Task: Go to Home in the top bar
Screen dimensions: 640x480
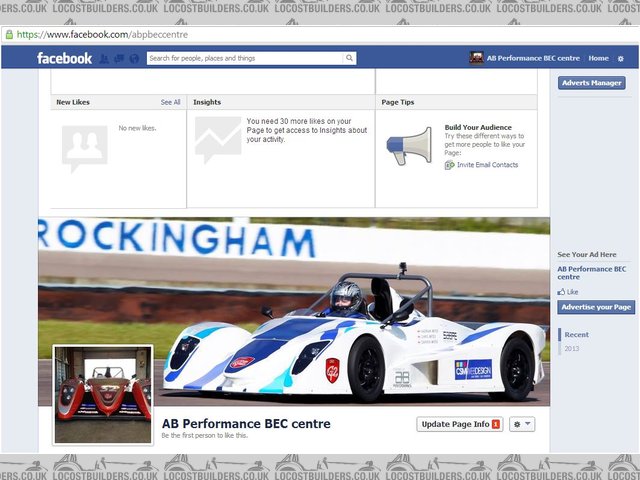Action: [598, 58]
